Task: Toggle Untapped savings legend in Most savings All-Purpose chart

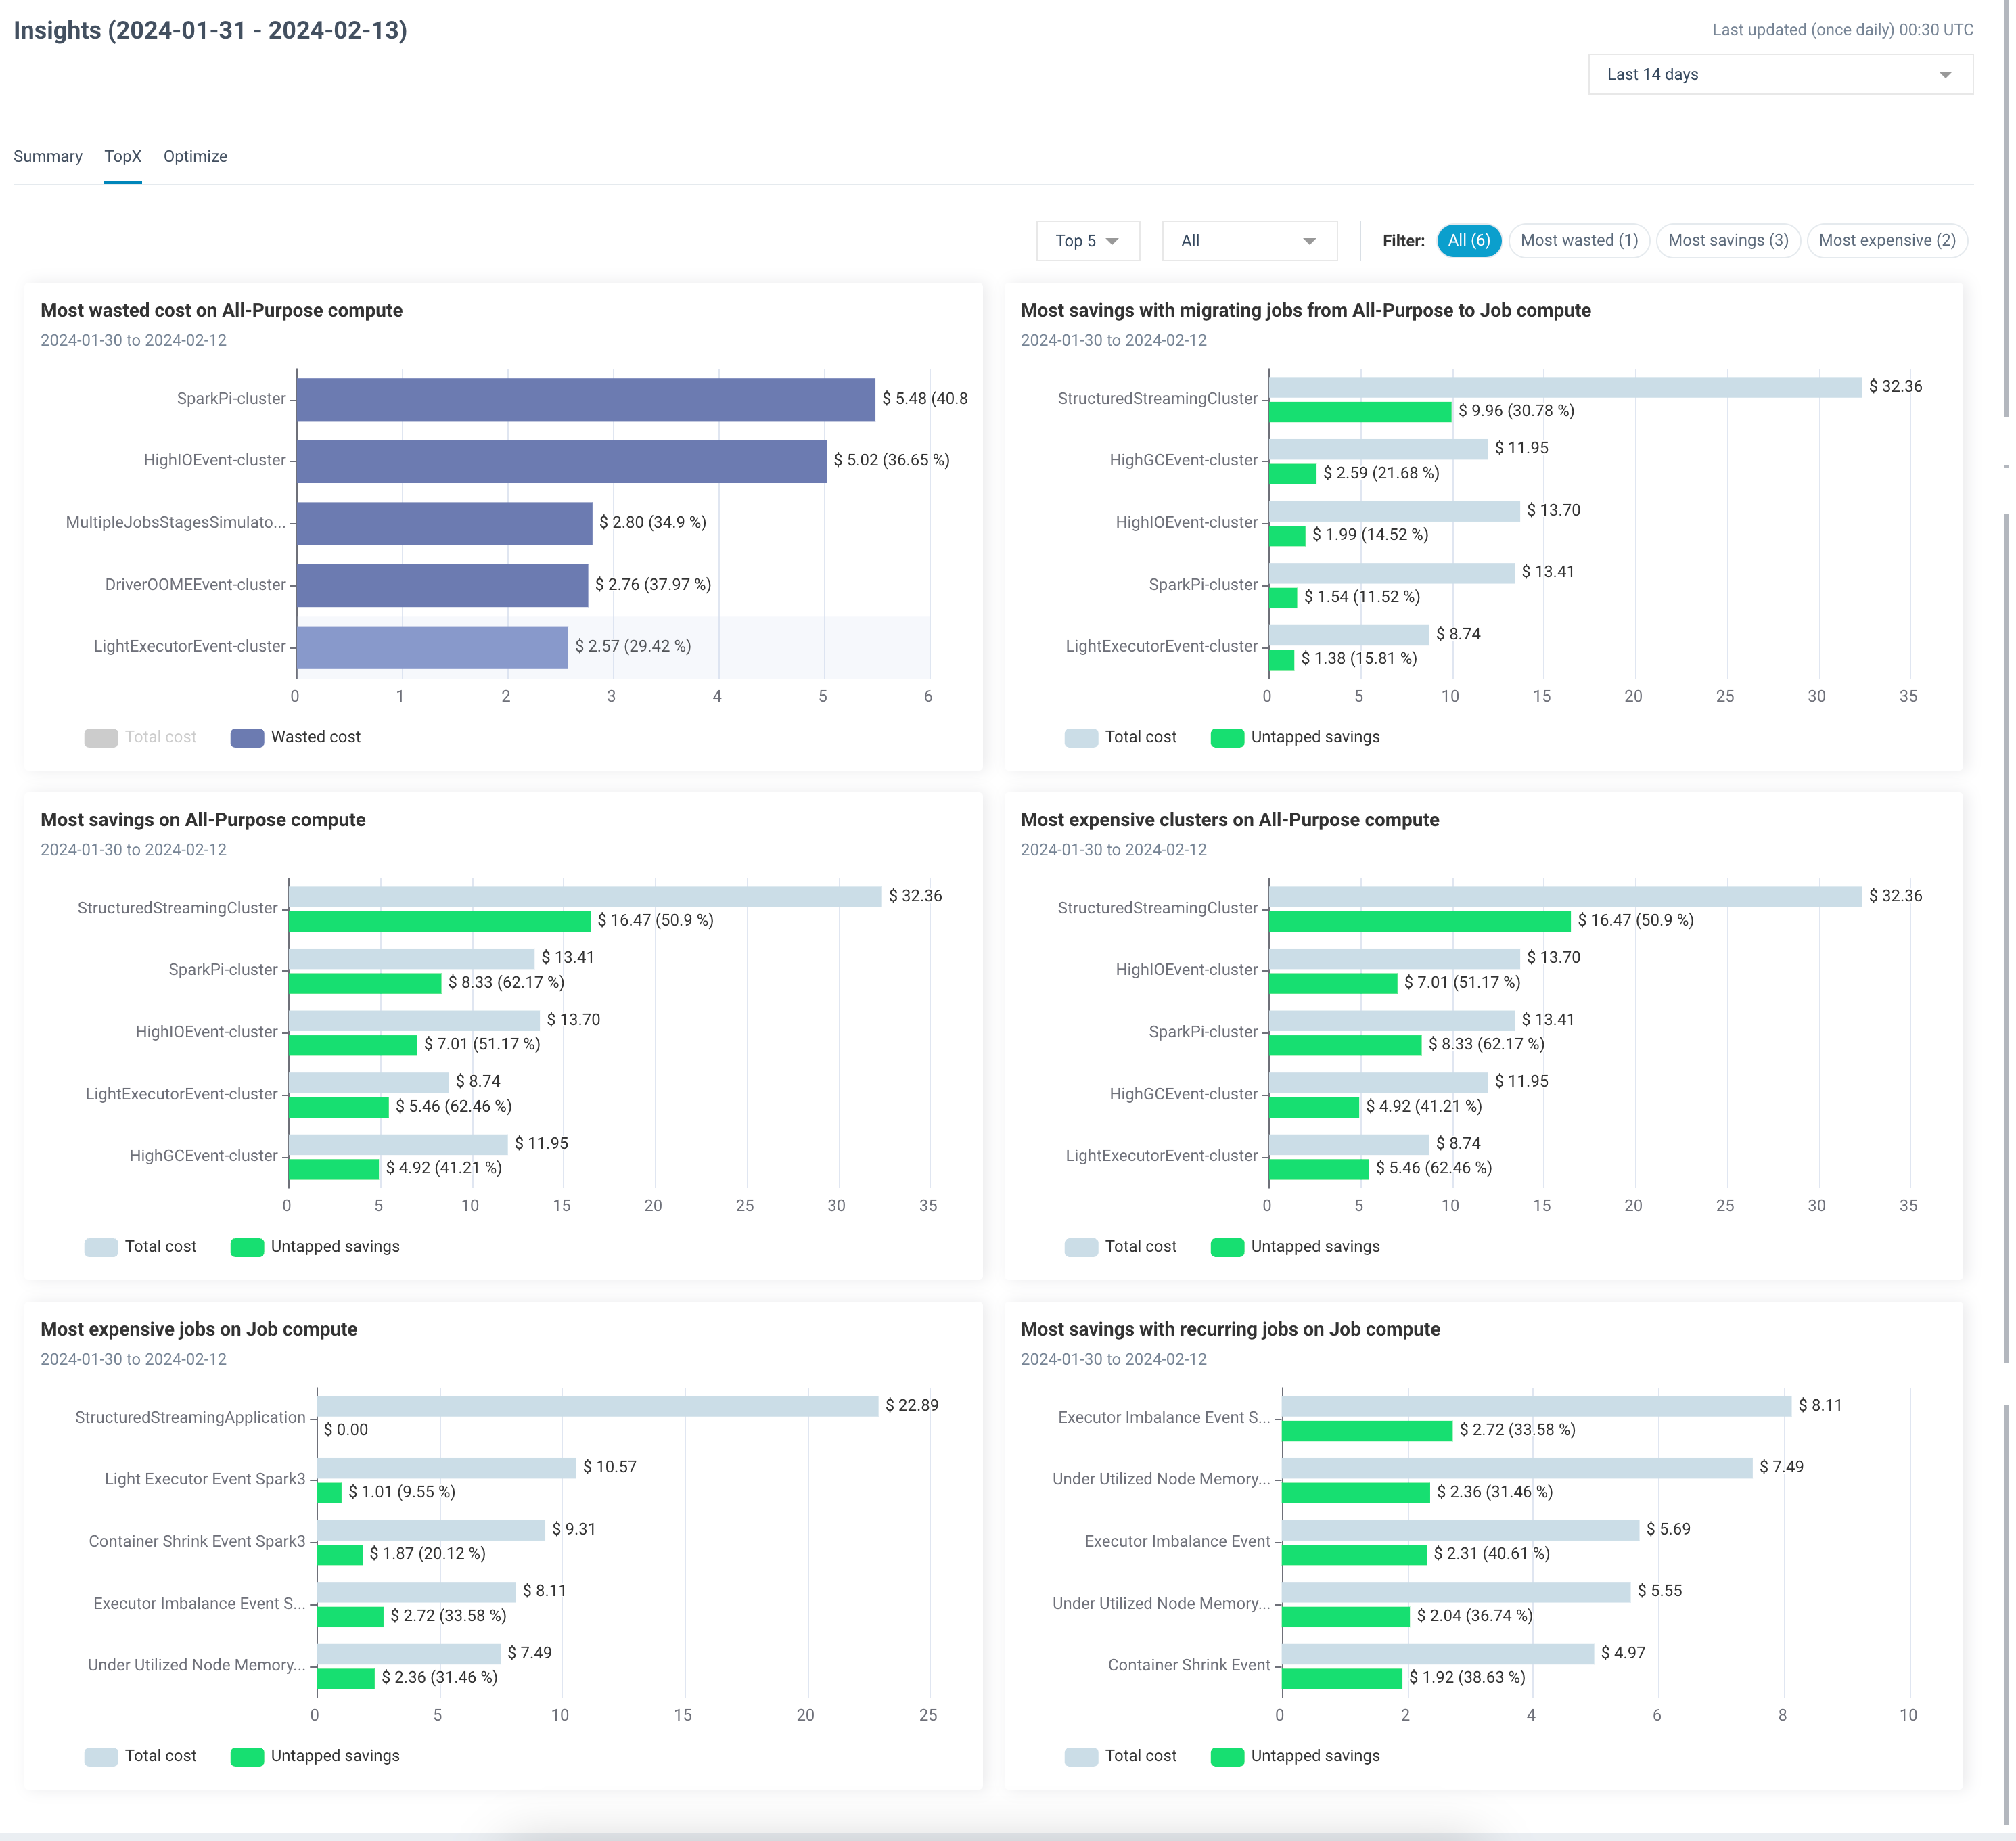Action: 314,1246
